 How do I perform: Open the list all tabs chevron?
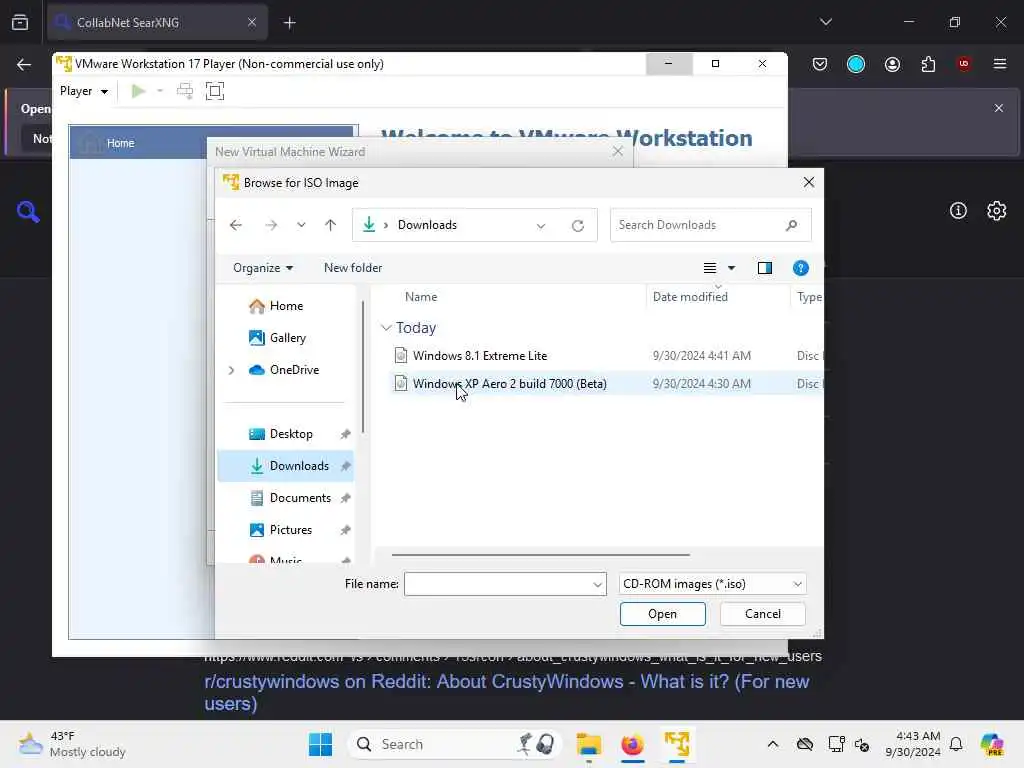pyautogui.click(x=826, y=22)
